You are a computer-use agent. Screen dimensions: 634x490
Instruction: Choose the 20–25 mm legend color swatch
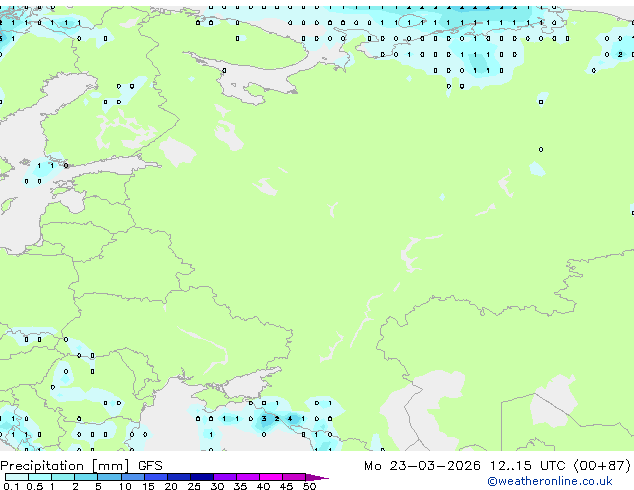click(x=179, y=477)
